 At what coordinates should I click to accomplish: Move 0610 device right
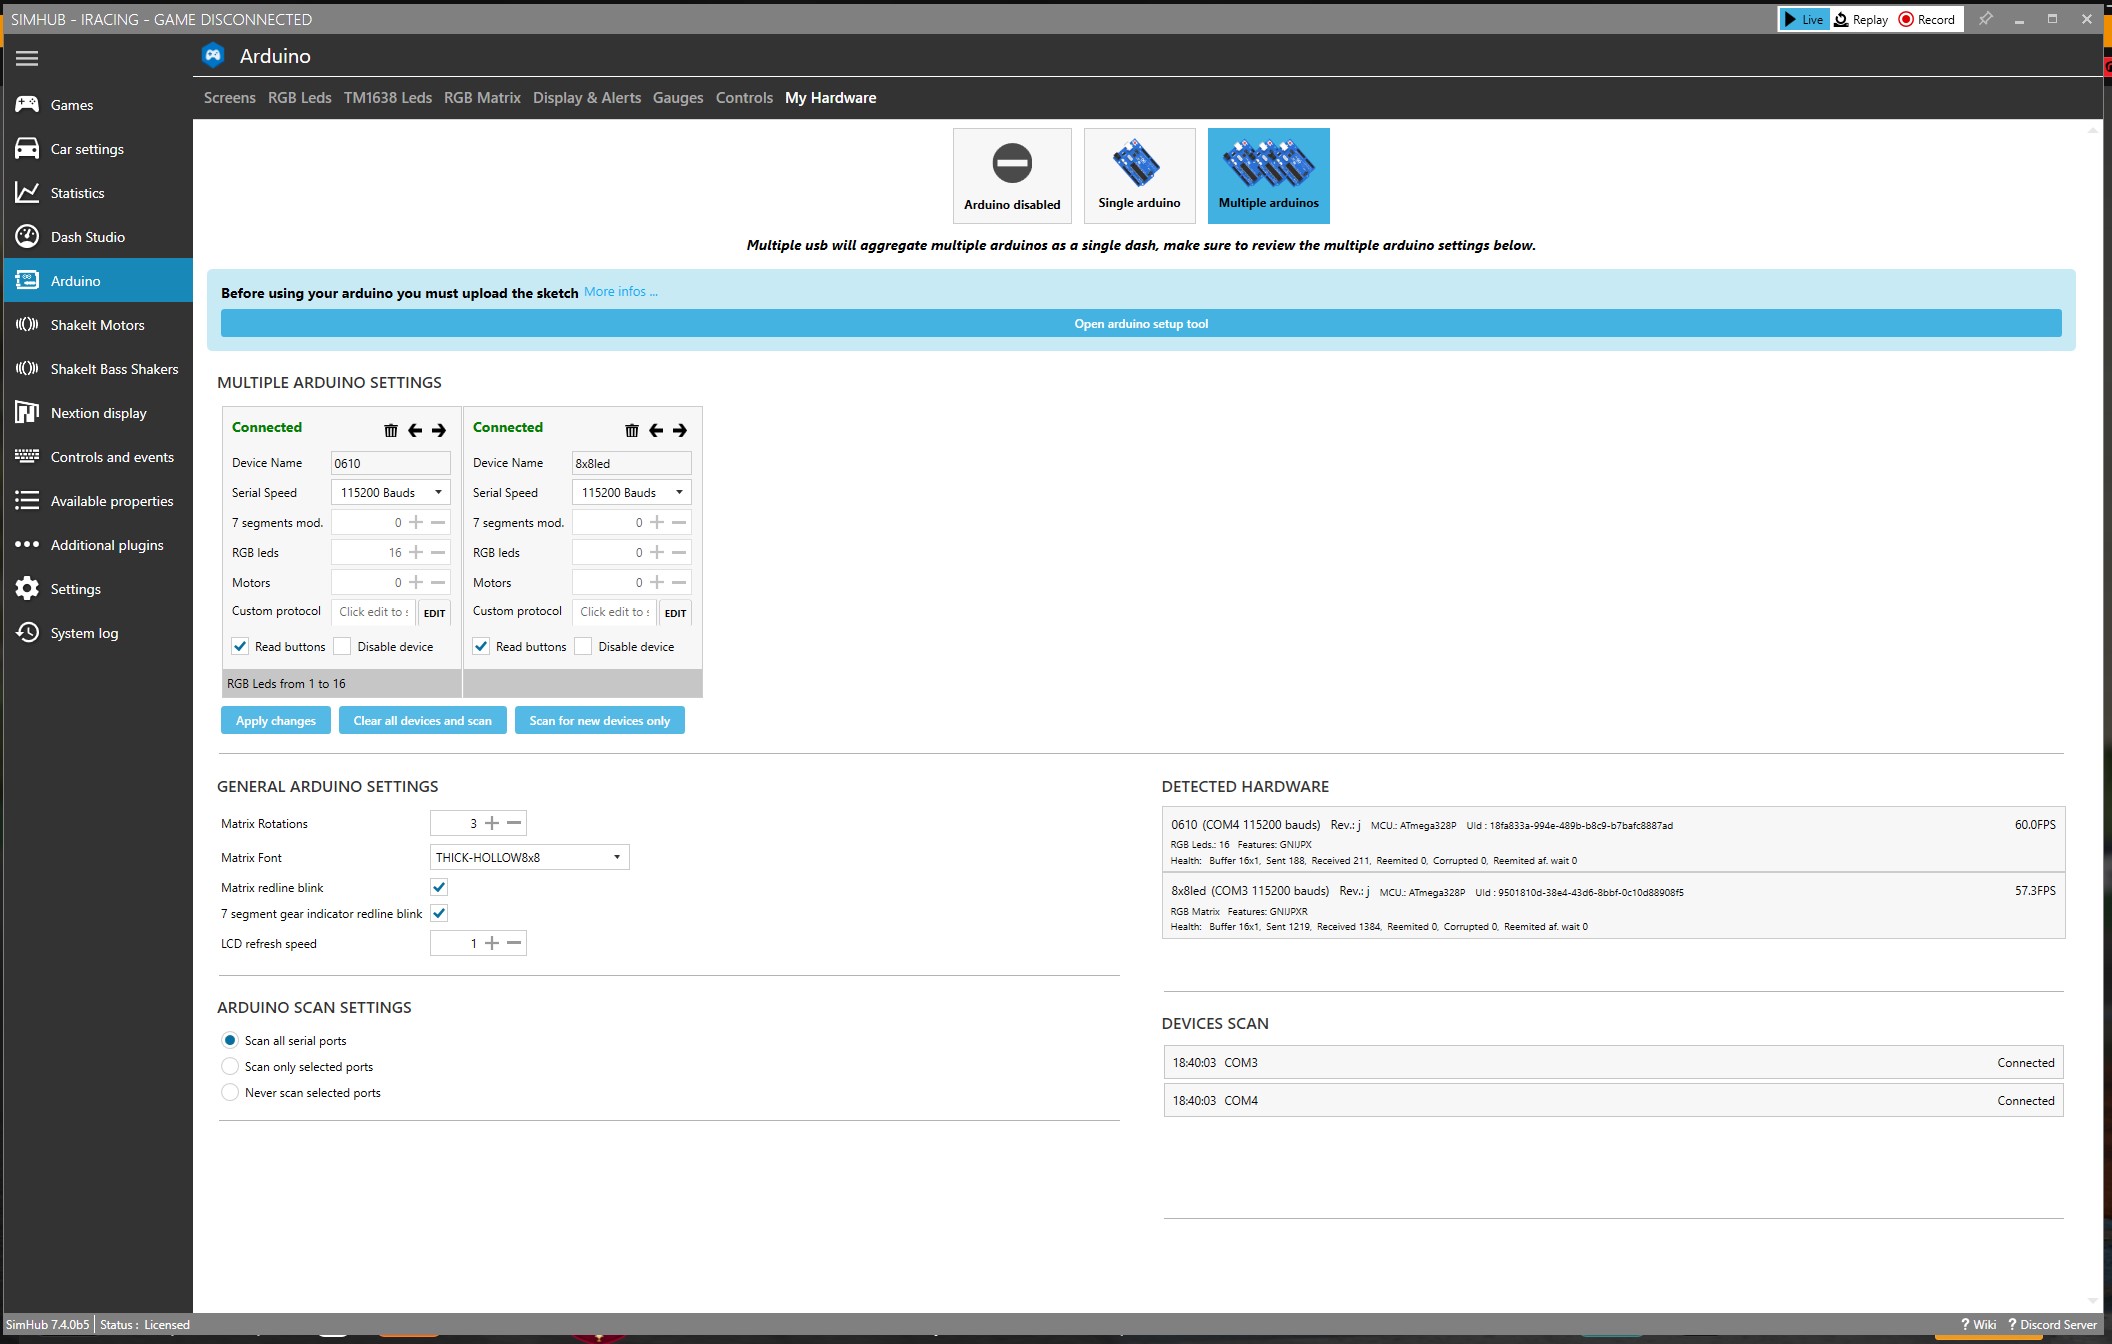[x=439, y=430]
